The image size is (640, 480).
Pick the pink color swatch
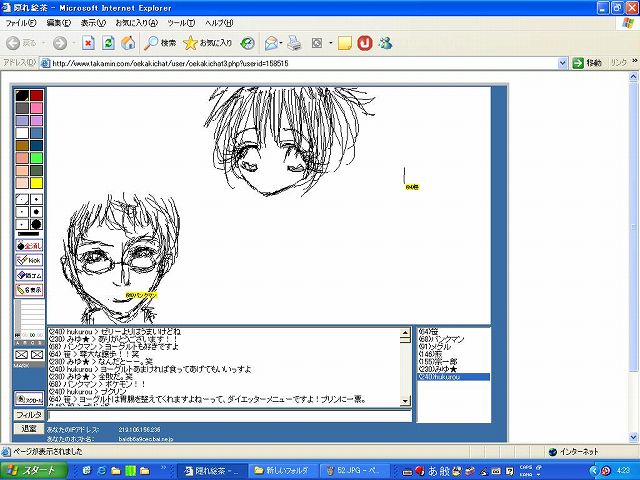point(36,108)
